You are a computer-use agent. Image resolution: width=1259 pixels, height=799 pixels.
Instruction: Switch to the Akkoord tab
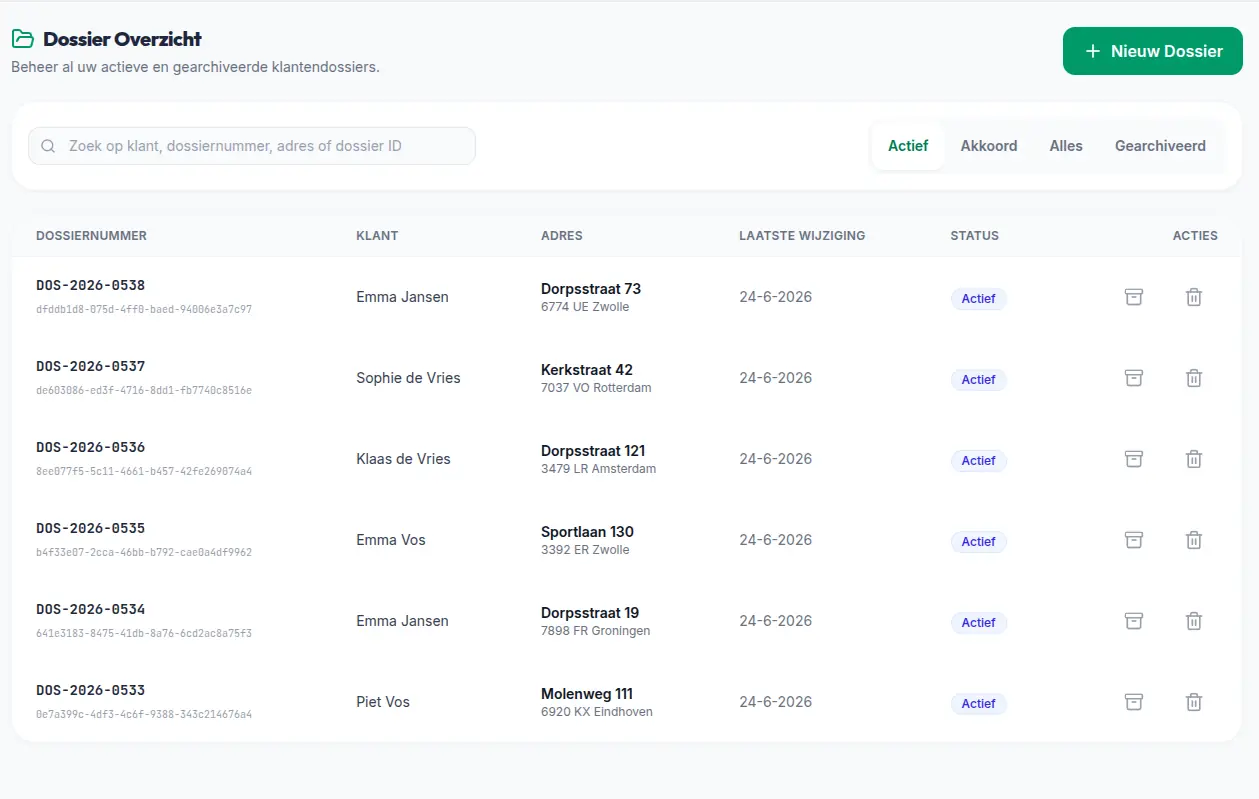click(989, 146)
